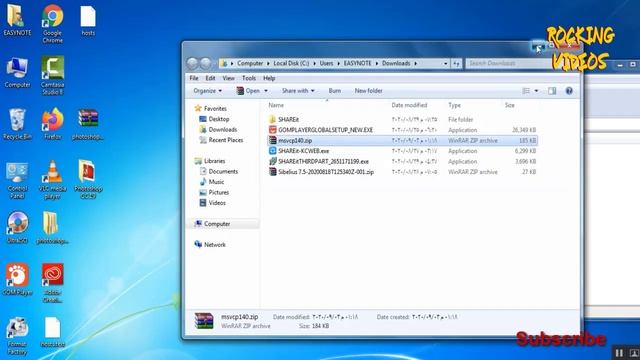
Task: Open the Adobe Creative Cloud shortcut
Action: (x=52, y=283)
